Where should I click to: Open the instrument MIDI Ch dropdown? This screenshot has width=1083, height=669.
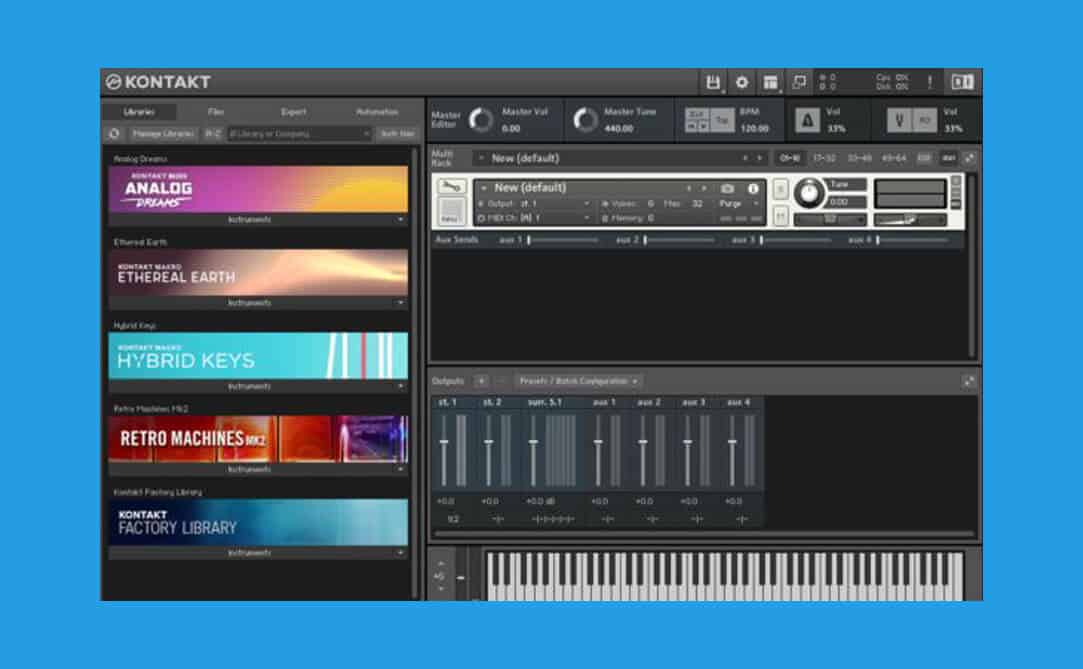click(x=534, y=218)
